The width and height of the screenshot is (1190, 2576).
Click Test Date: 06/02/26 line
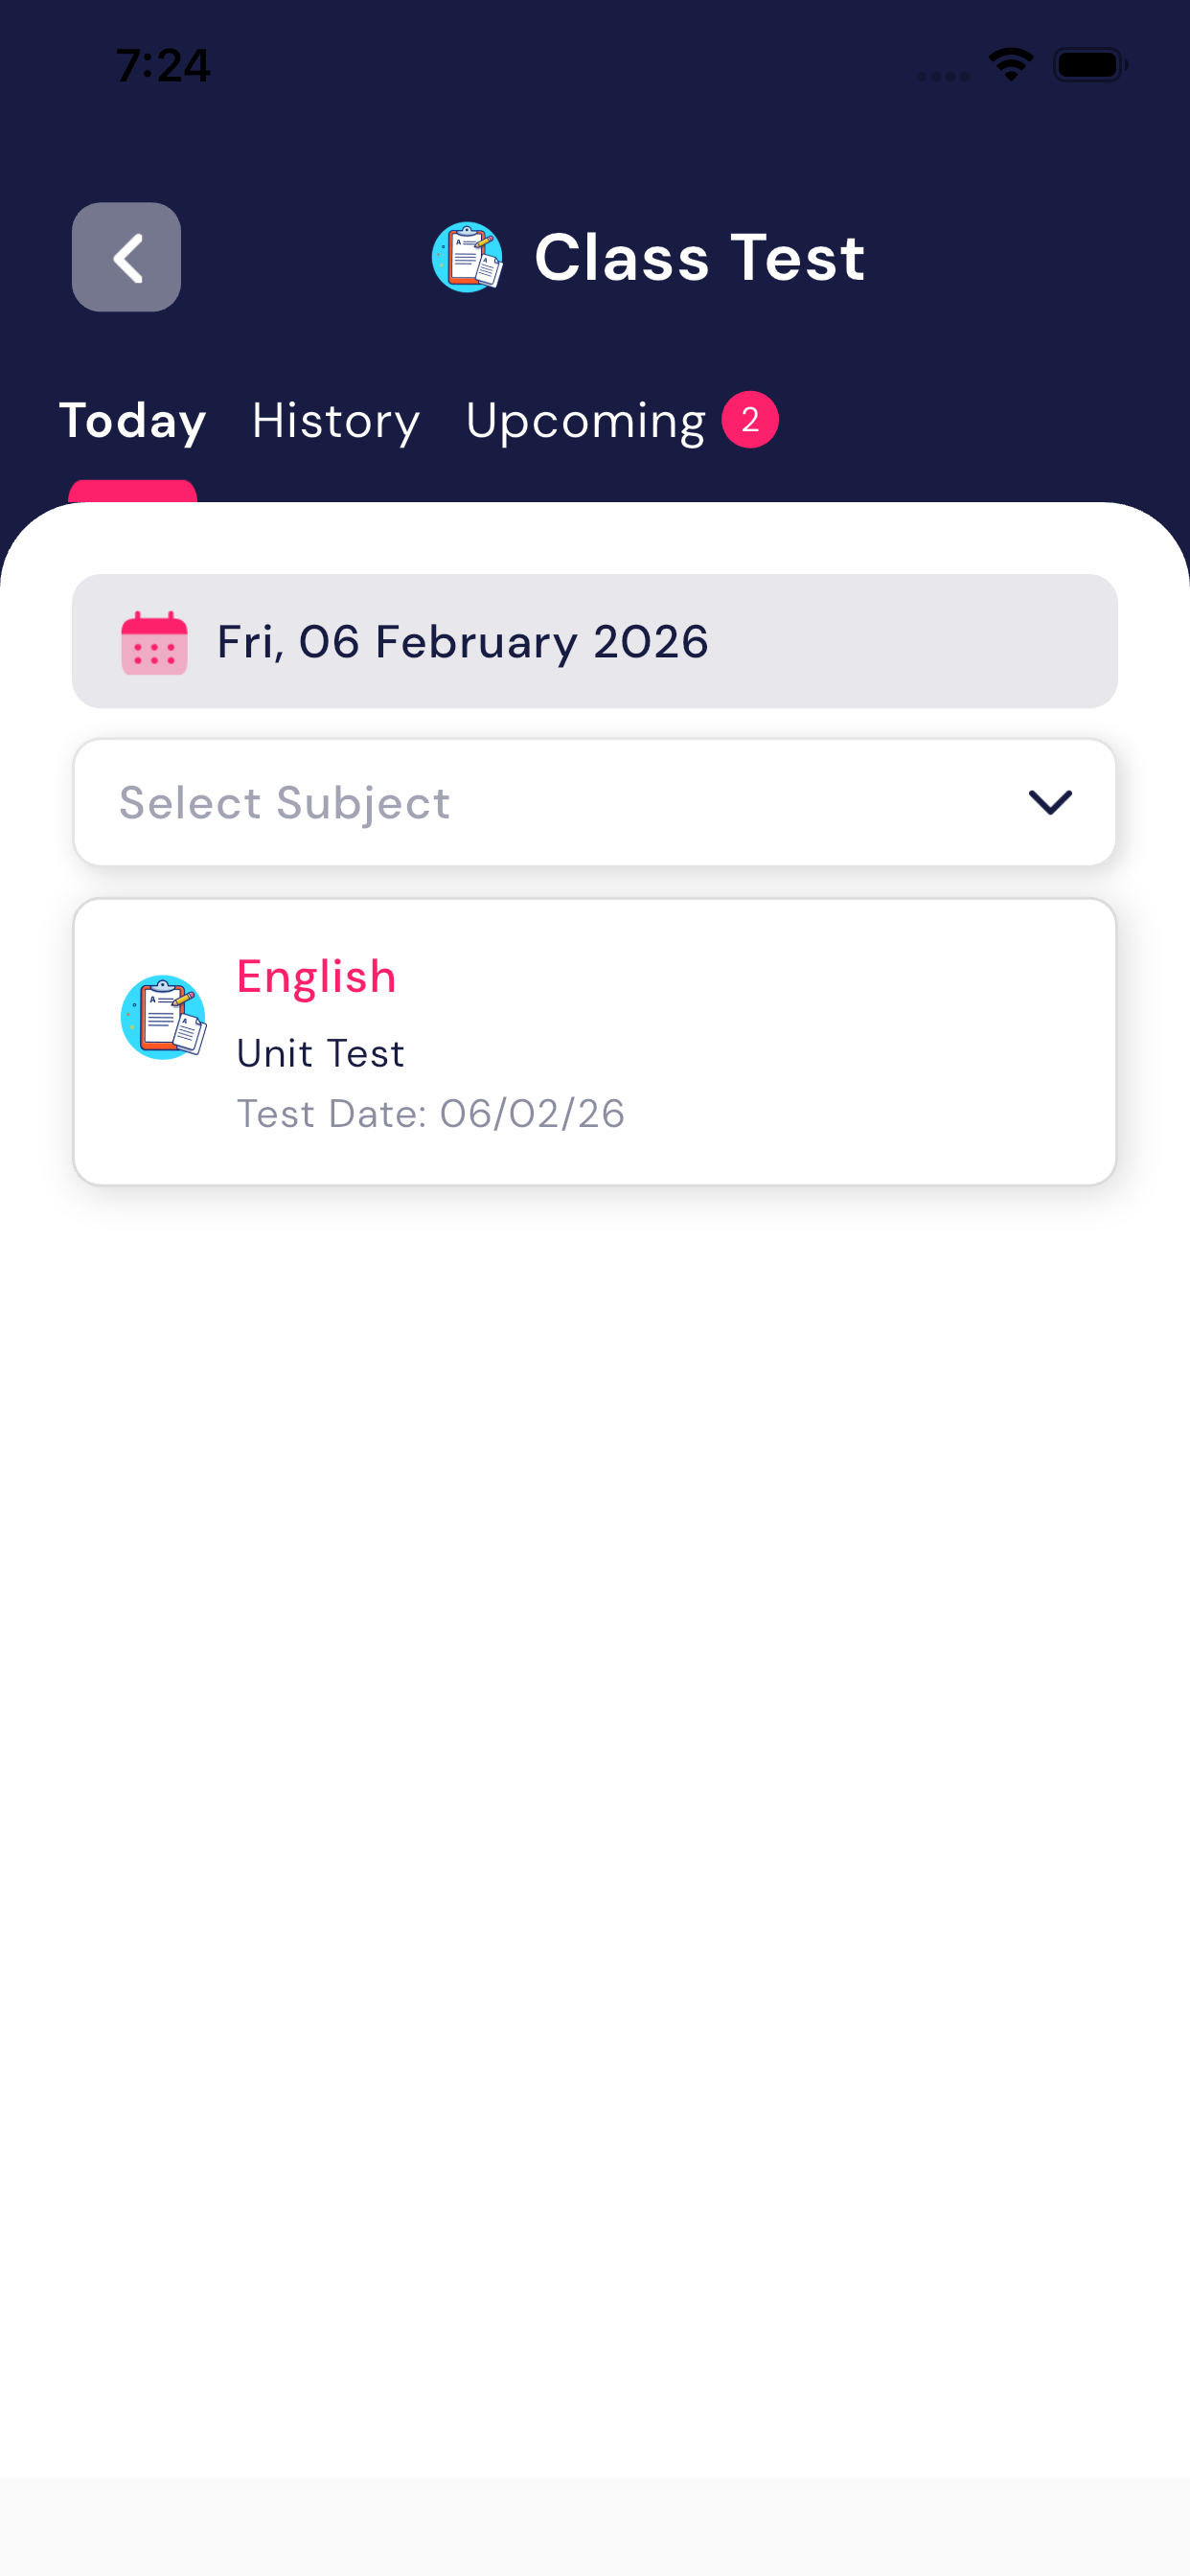point(430,1113)
